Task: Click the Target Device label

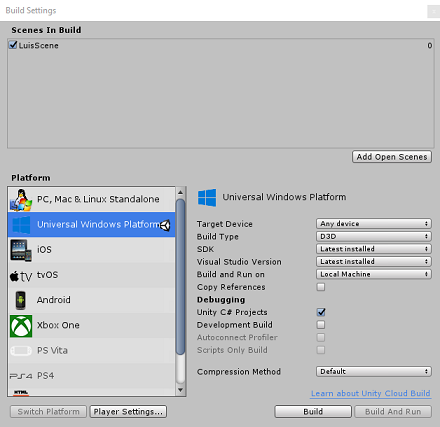Action: coord(225,224)
